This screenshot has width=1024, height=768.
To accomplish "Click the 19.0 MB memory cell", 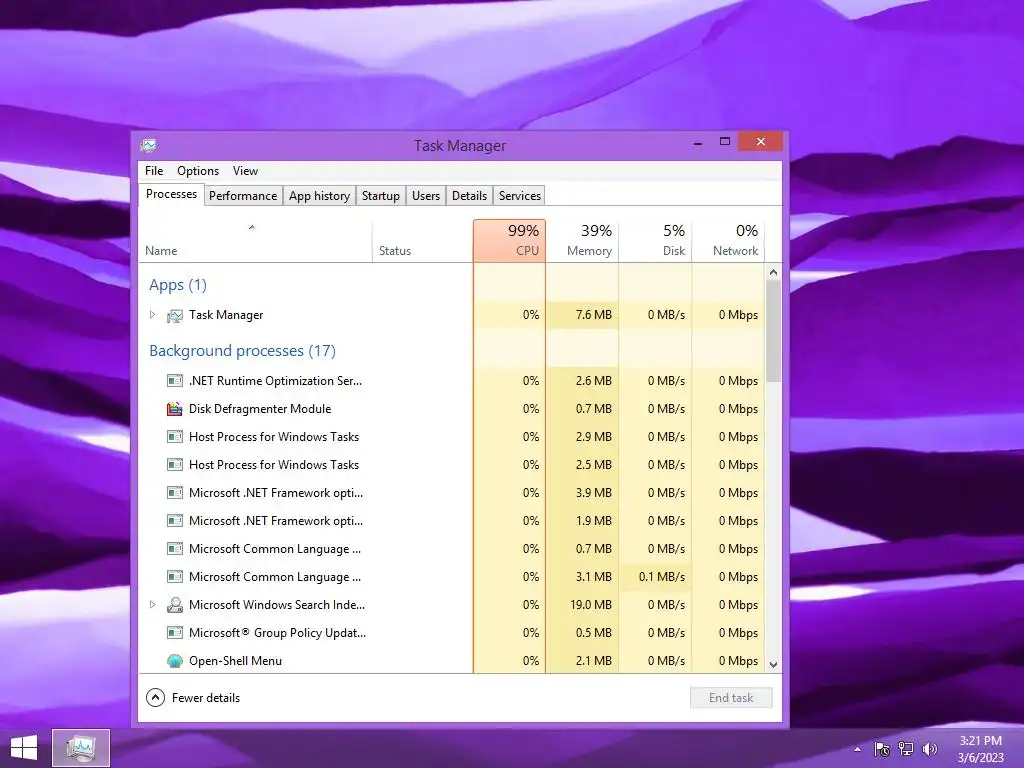I will point(582,605).
